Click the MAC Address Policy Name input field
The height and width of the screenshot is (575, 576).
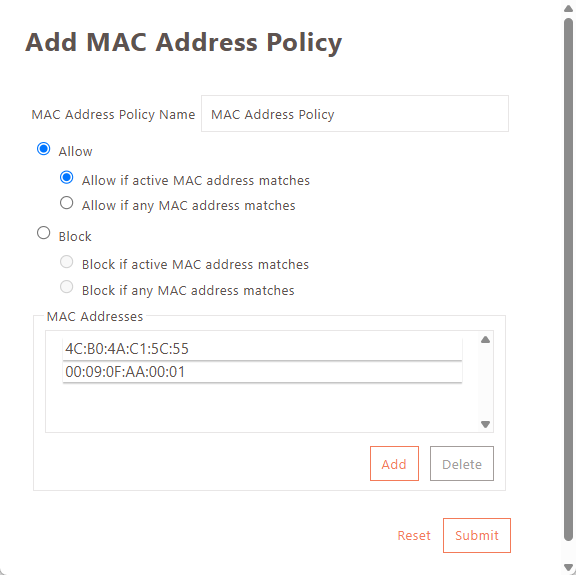point(354,114)
